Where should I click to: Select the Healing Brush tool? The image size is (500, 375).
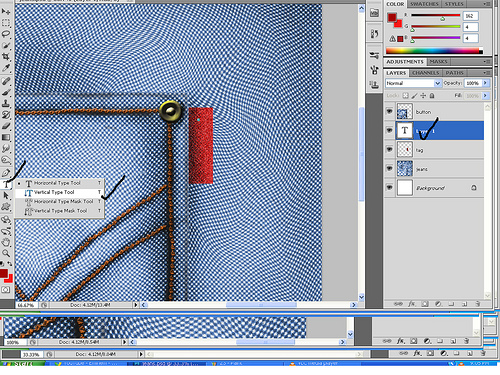pyautogui.click(x=6, y=81)
